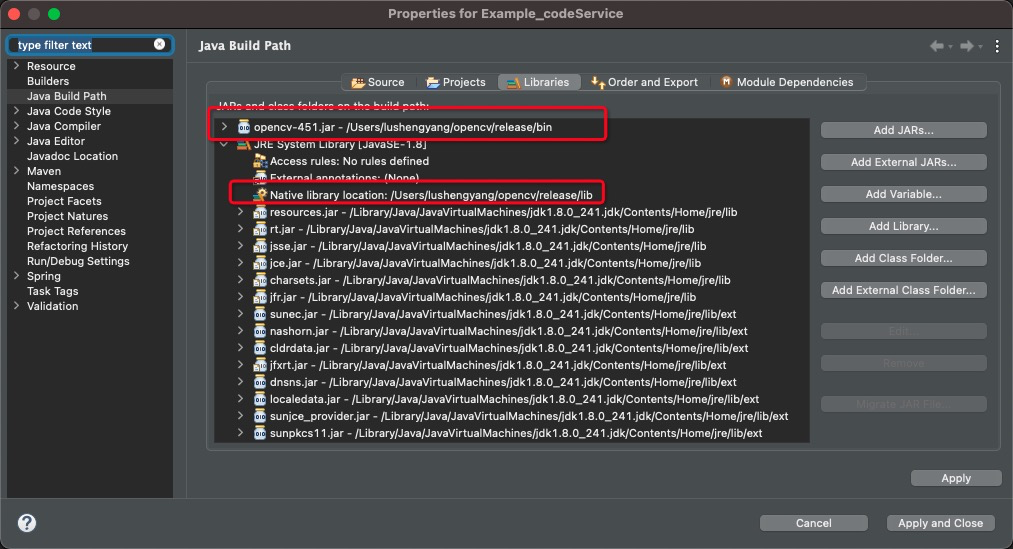Select Task Tags in the sidebar
Image resolution: width=1013 pixels, height=549 pixels.
point(52,291)
